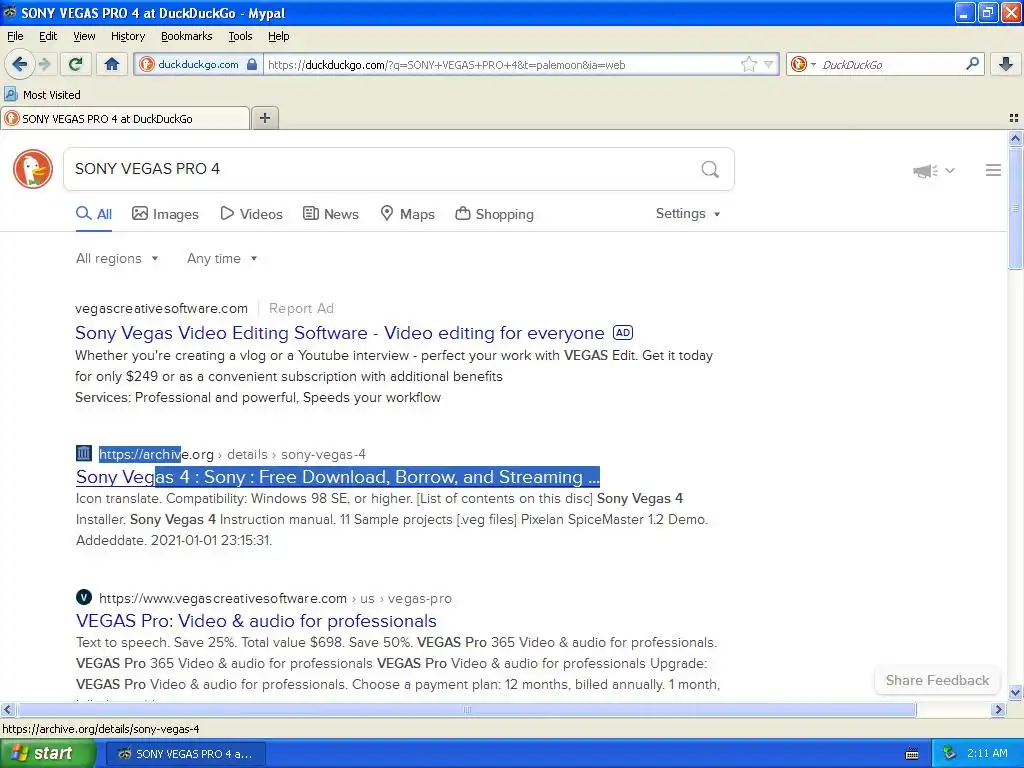Click the network tray icon
The width and height of the screenshot is (1024, 768).
(950, 754)
